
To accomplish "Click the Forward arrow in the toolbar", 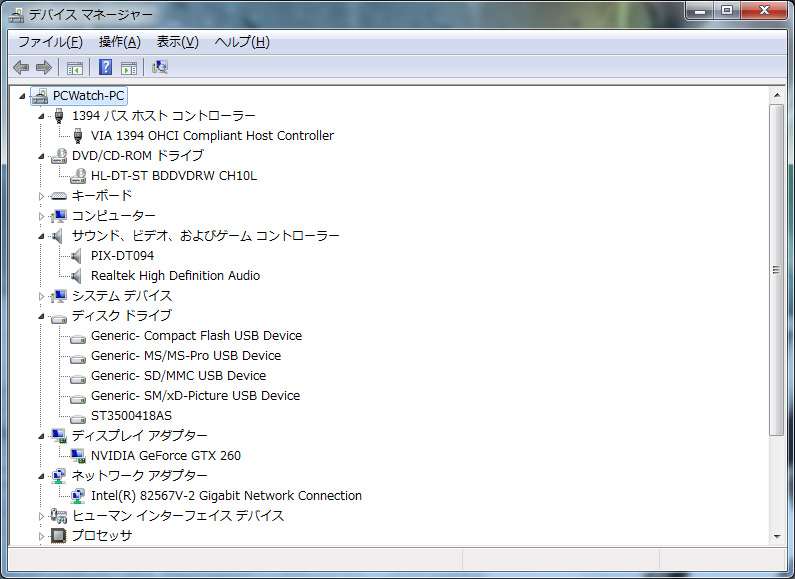I will [x=43, y=67].
